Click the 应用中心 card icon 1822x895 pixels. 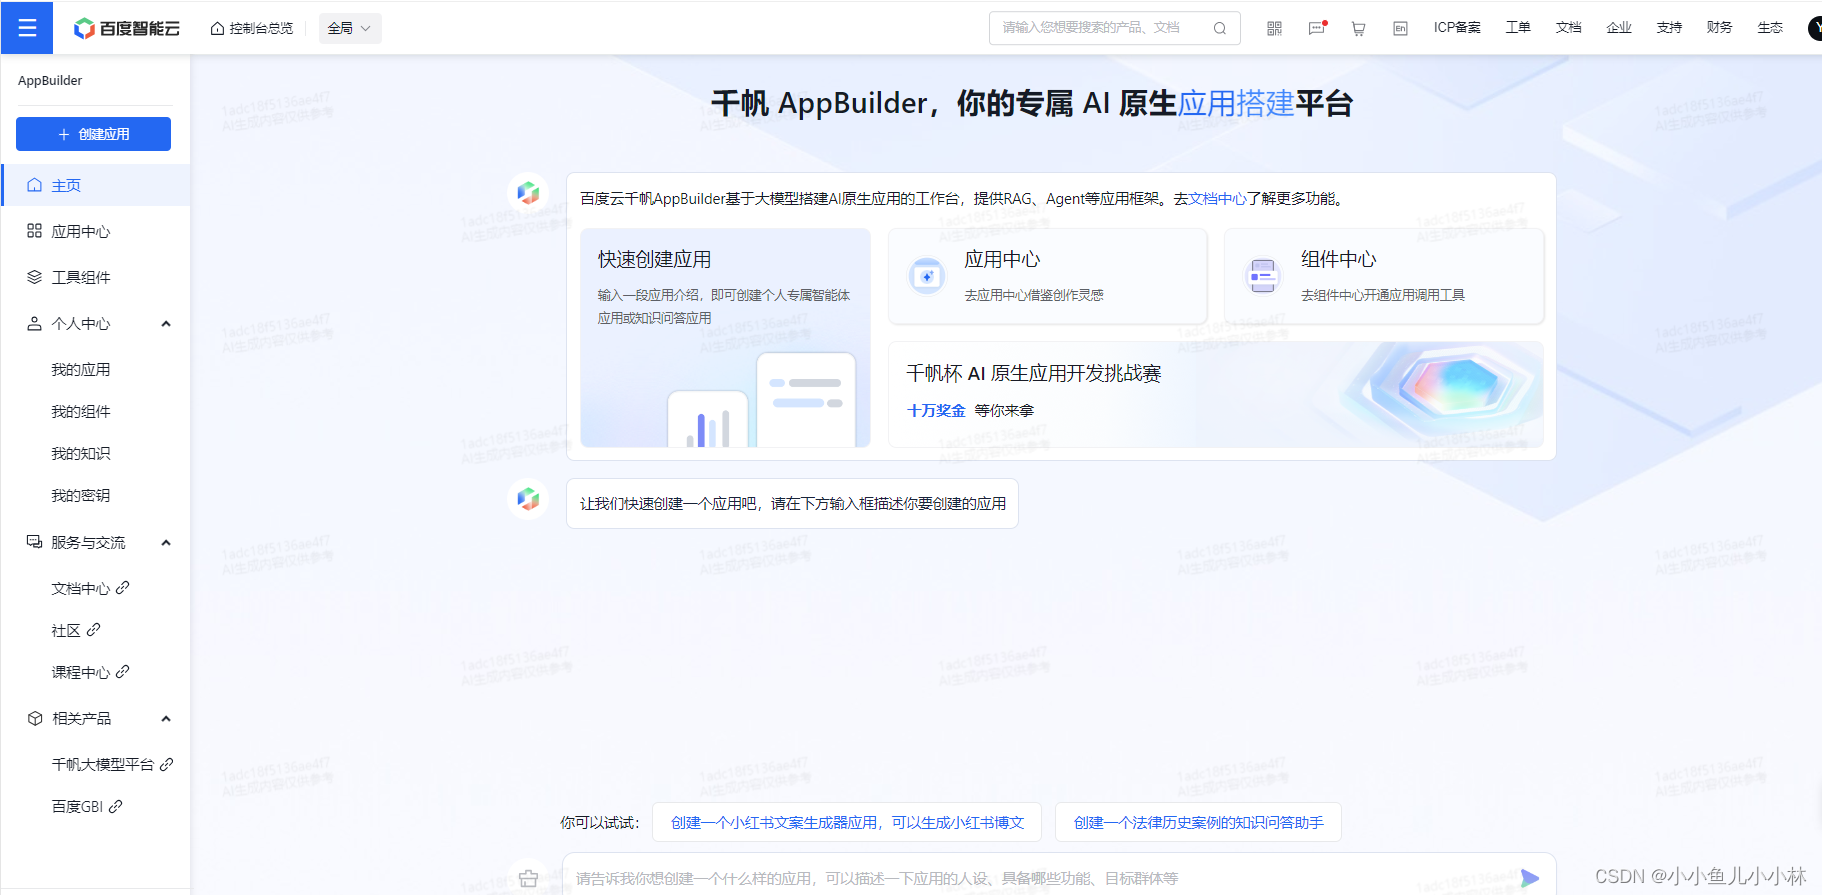click(927, 276)
